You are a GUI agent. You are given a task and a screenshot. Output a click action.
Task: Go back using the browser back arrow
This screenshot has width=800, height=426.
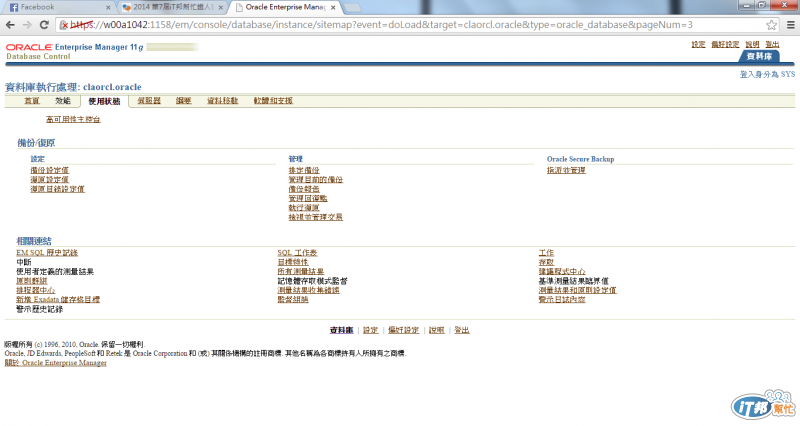click(x=10, y=25)
